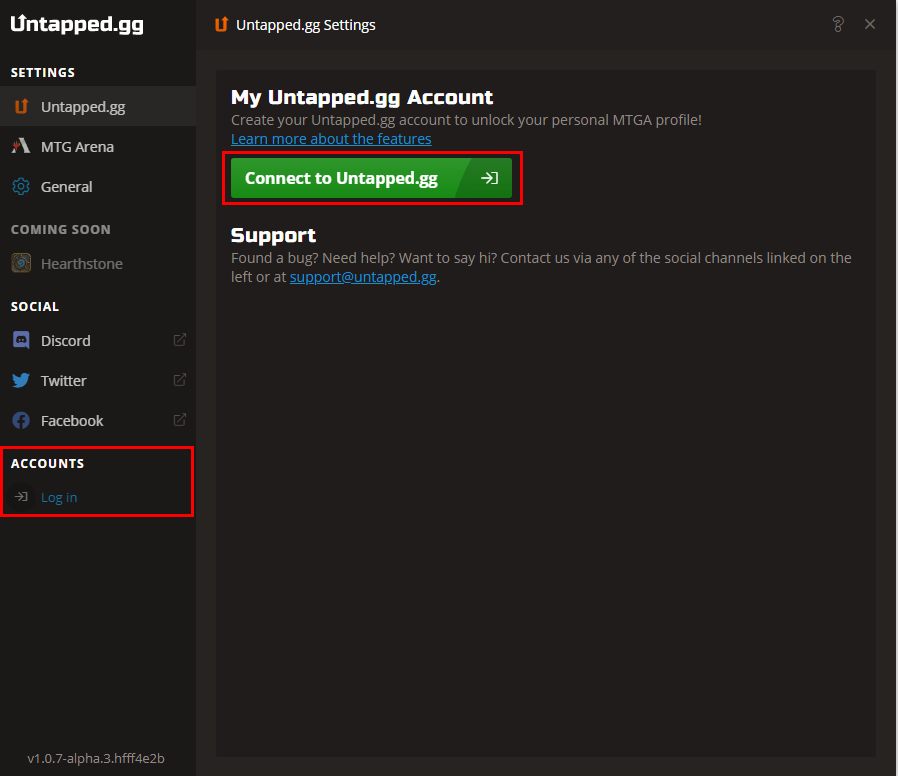Click the version text v1.0.7-alpha.3.hfff4e2b

pyautogui.click(x=96, y=758)
